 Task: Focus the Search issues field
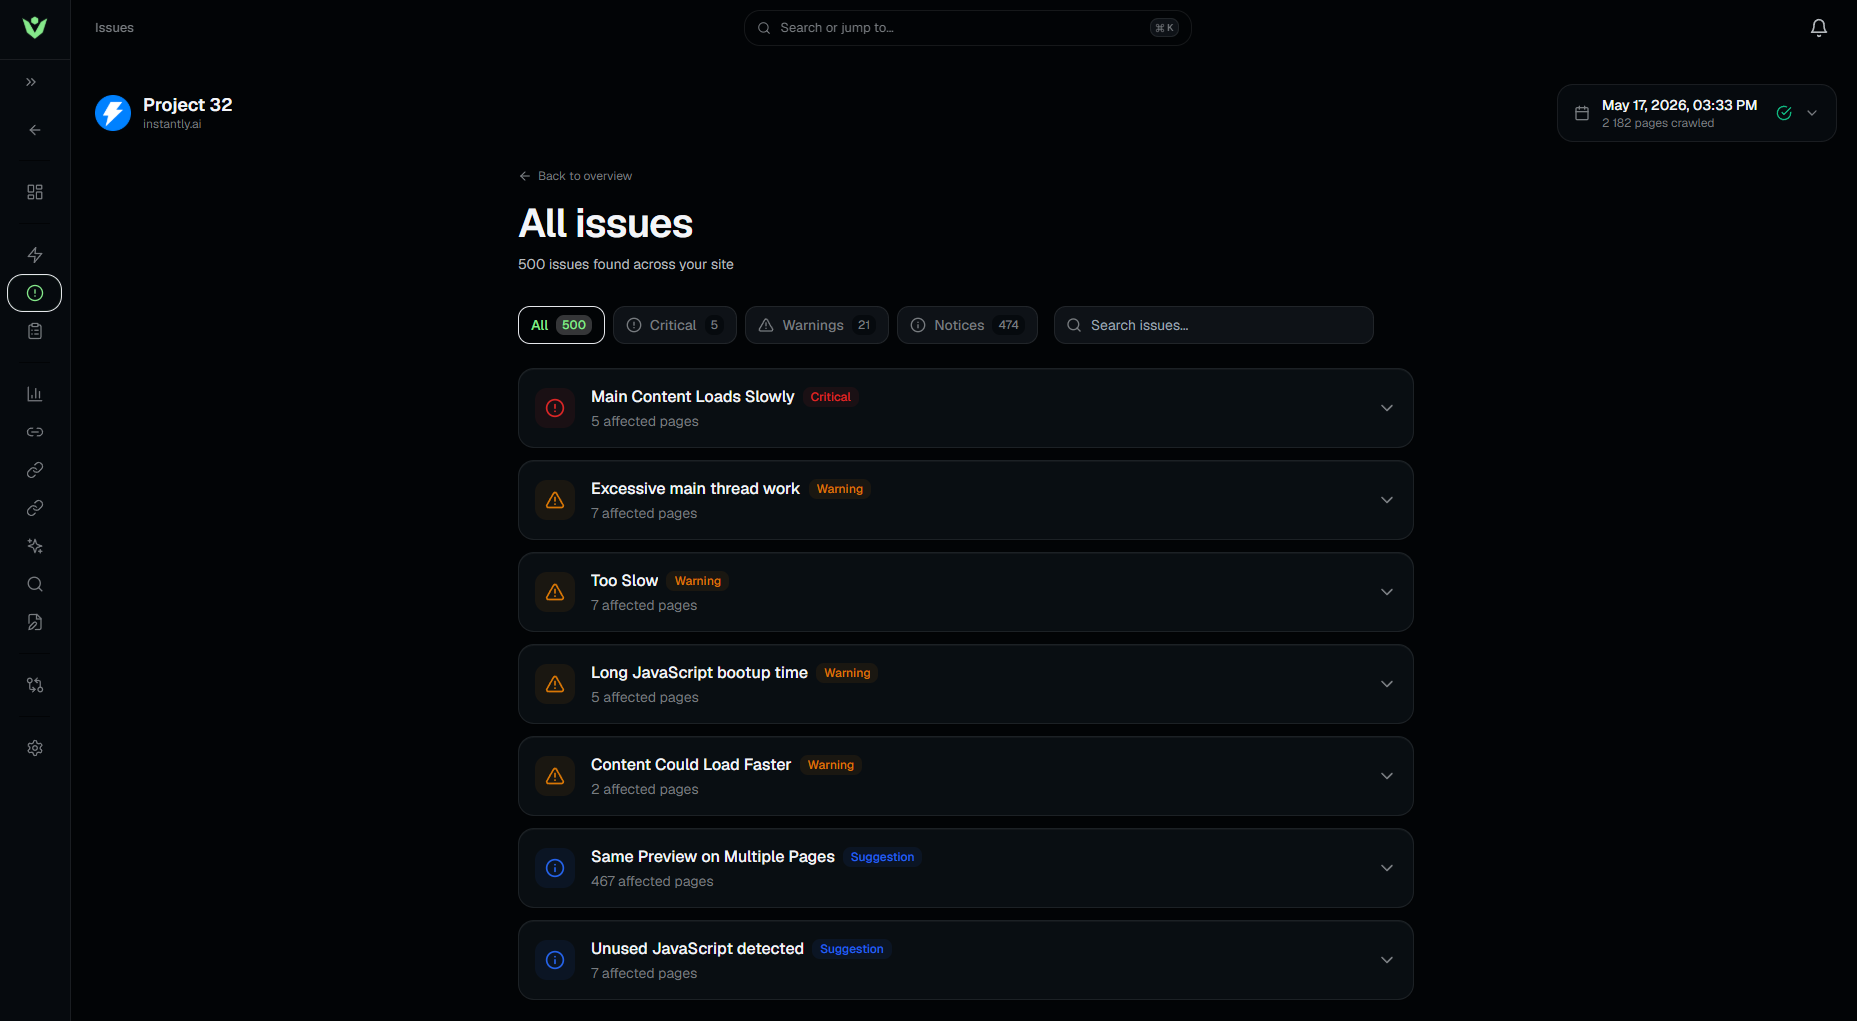[x=1214, y=325]
